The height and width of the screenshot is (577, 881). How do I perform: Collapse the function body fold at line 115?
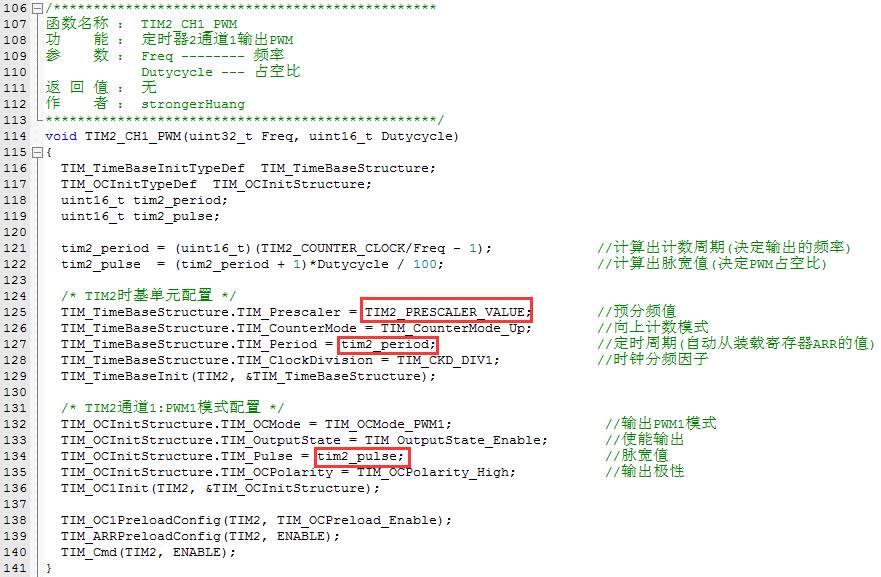click(37, 152)
